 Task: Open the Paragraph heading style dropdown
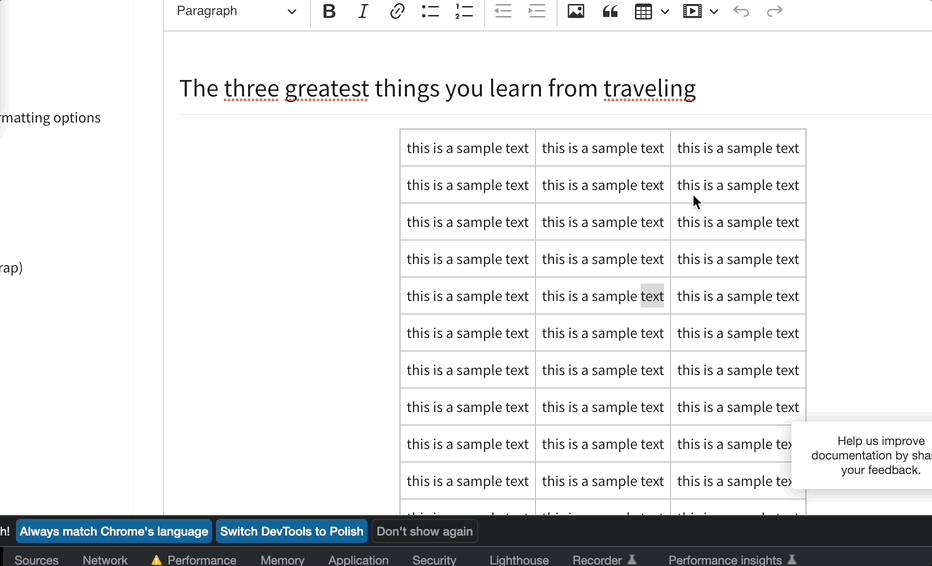[x=237, y=11]
